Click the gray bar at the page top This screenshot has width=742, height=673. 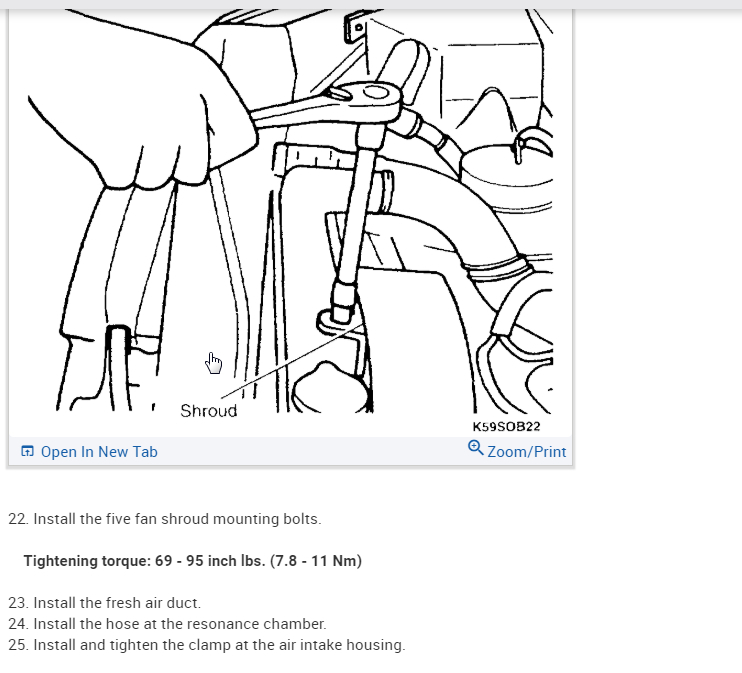pyautogui.click(x=371, y=4)
